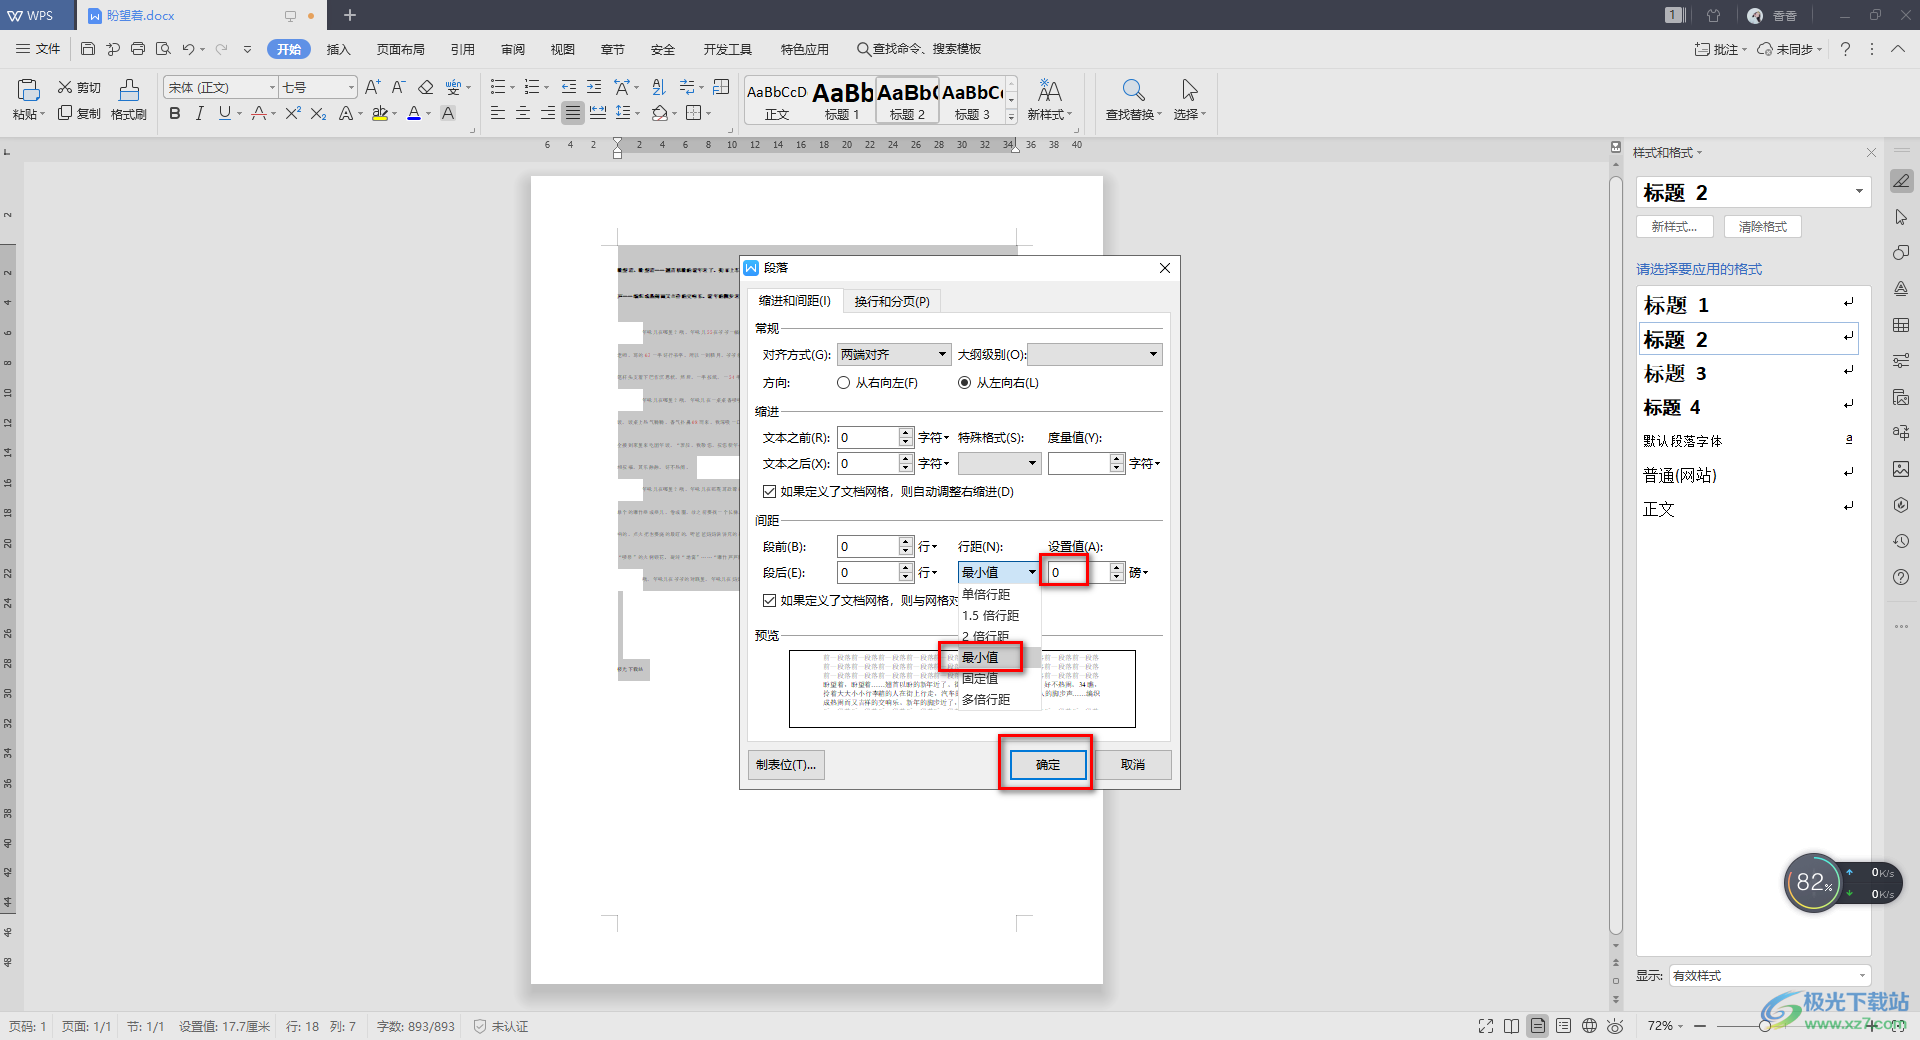Click the Save icon in quick toolbar
The height and width of the screenshot is (1040, 1920).
88,49
